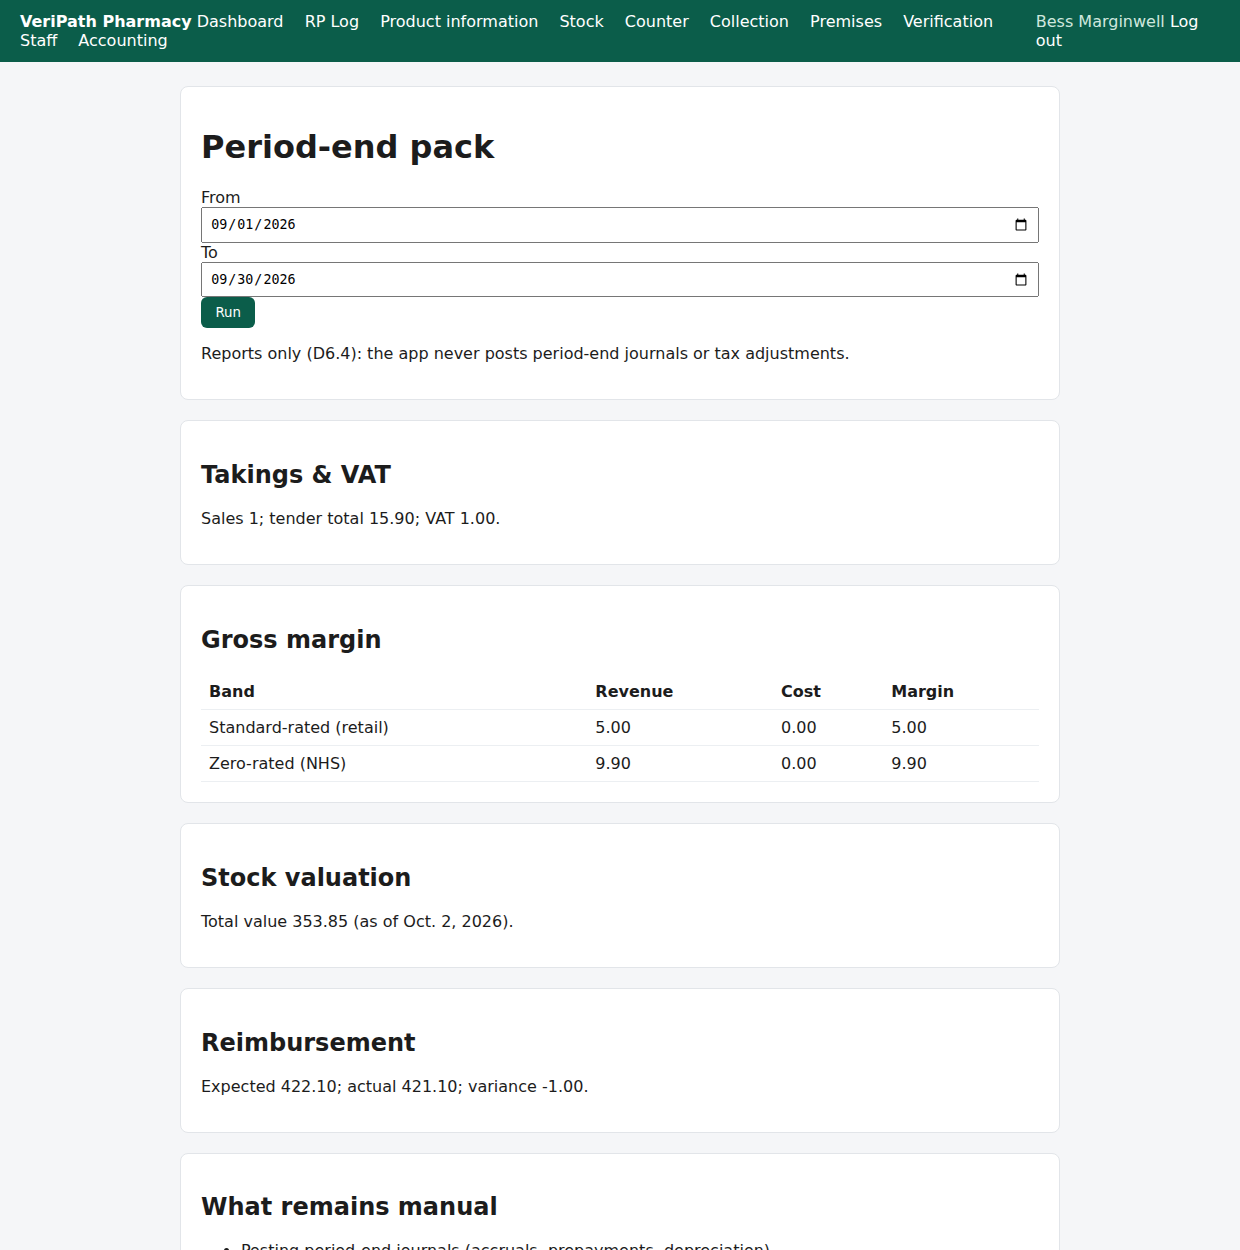The height and width of the screenshot is (1250, 1240).
Task: Click the VeriPath Pharmacy brand link
Action: pos(106,21)
